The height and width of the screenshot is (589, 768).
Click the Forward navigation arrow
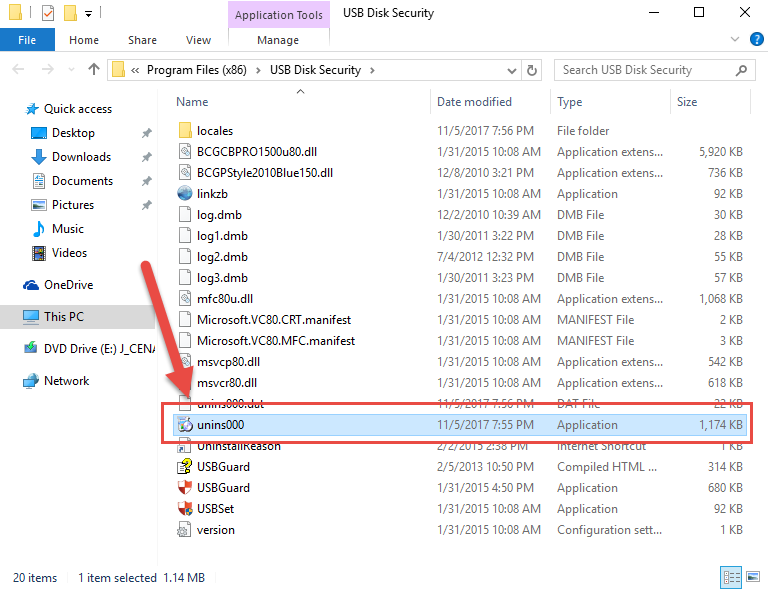click(48, 70)
